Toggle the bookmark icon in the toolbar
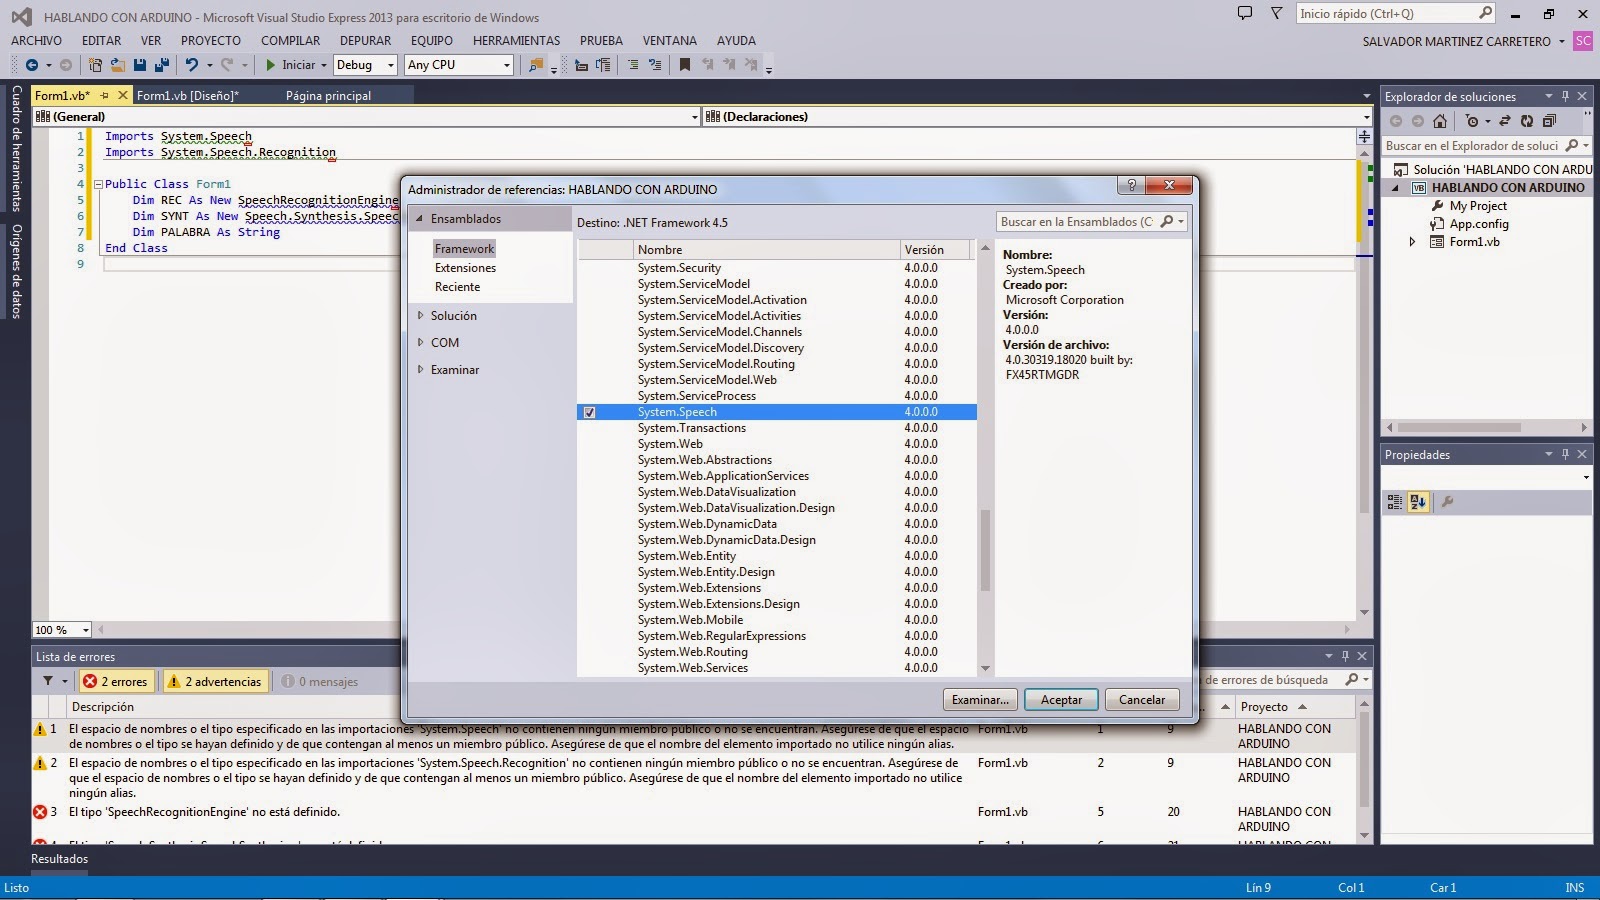Viewport: 1600px width, 900px height. coord(683,64)
